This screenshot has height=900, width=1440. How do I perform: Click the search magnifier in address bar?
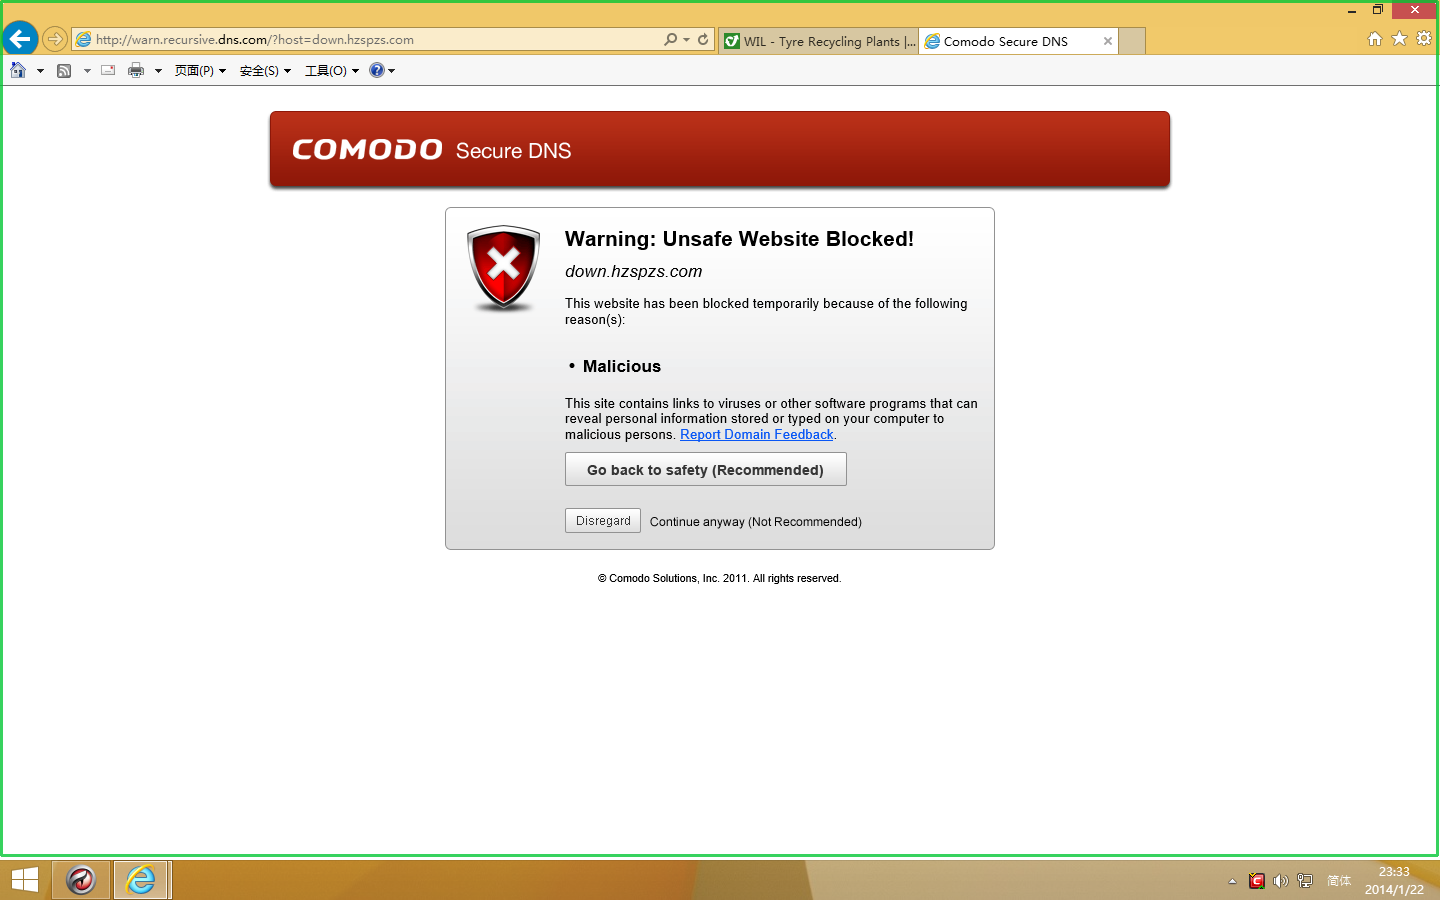tap(670, 39)
